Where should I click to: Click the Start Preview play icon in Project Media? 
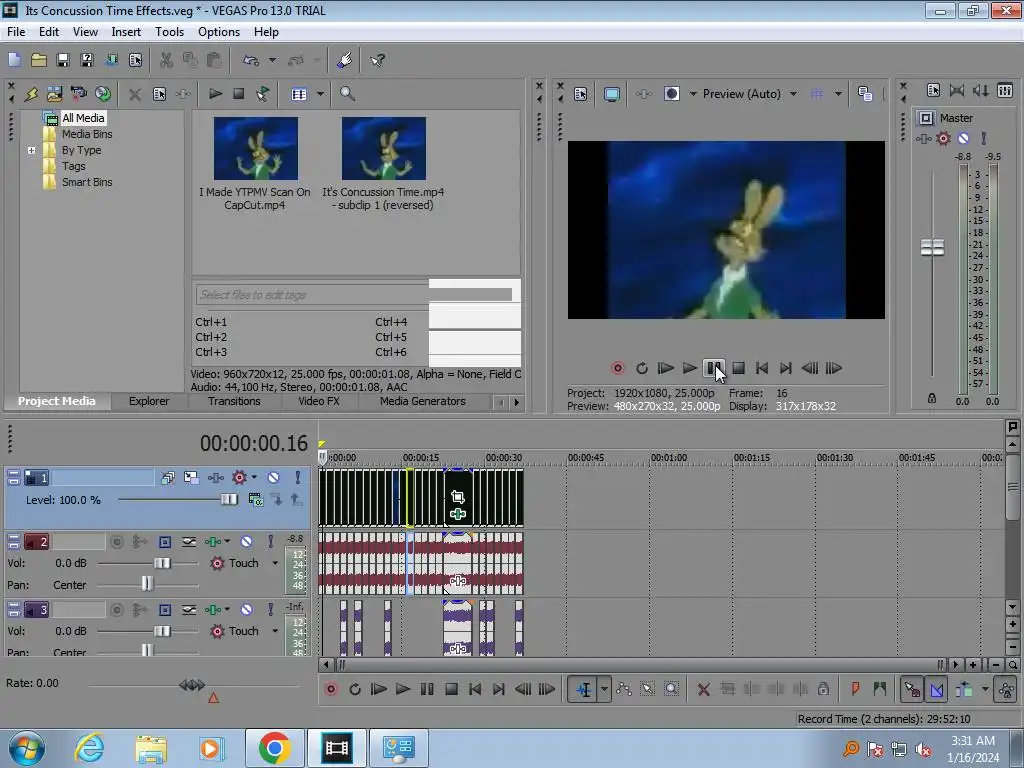pyautogui.click(x=215, y=94)
